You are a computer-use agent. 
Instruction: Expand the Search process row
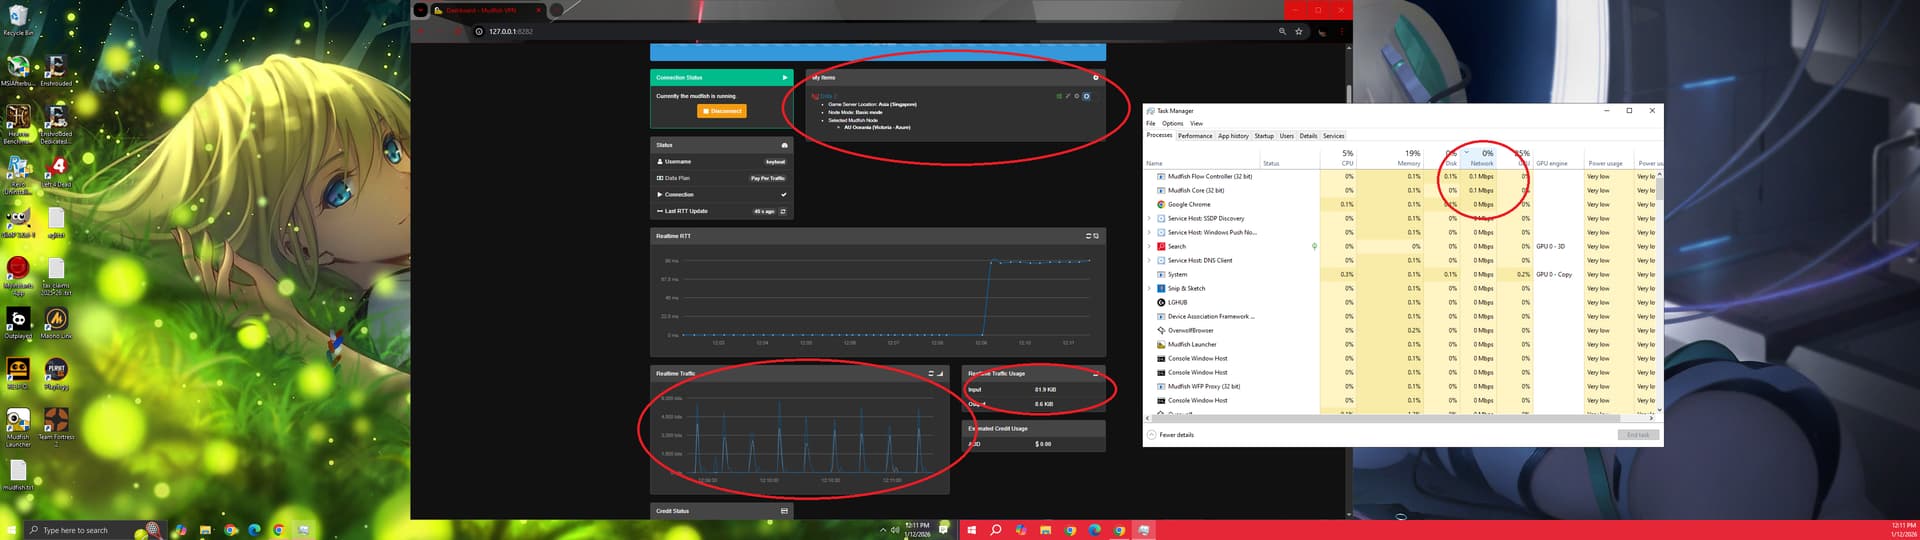click(1149, 246)
